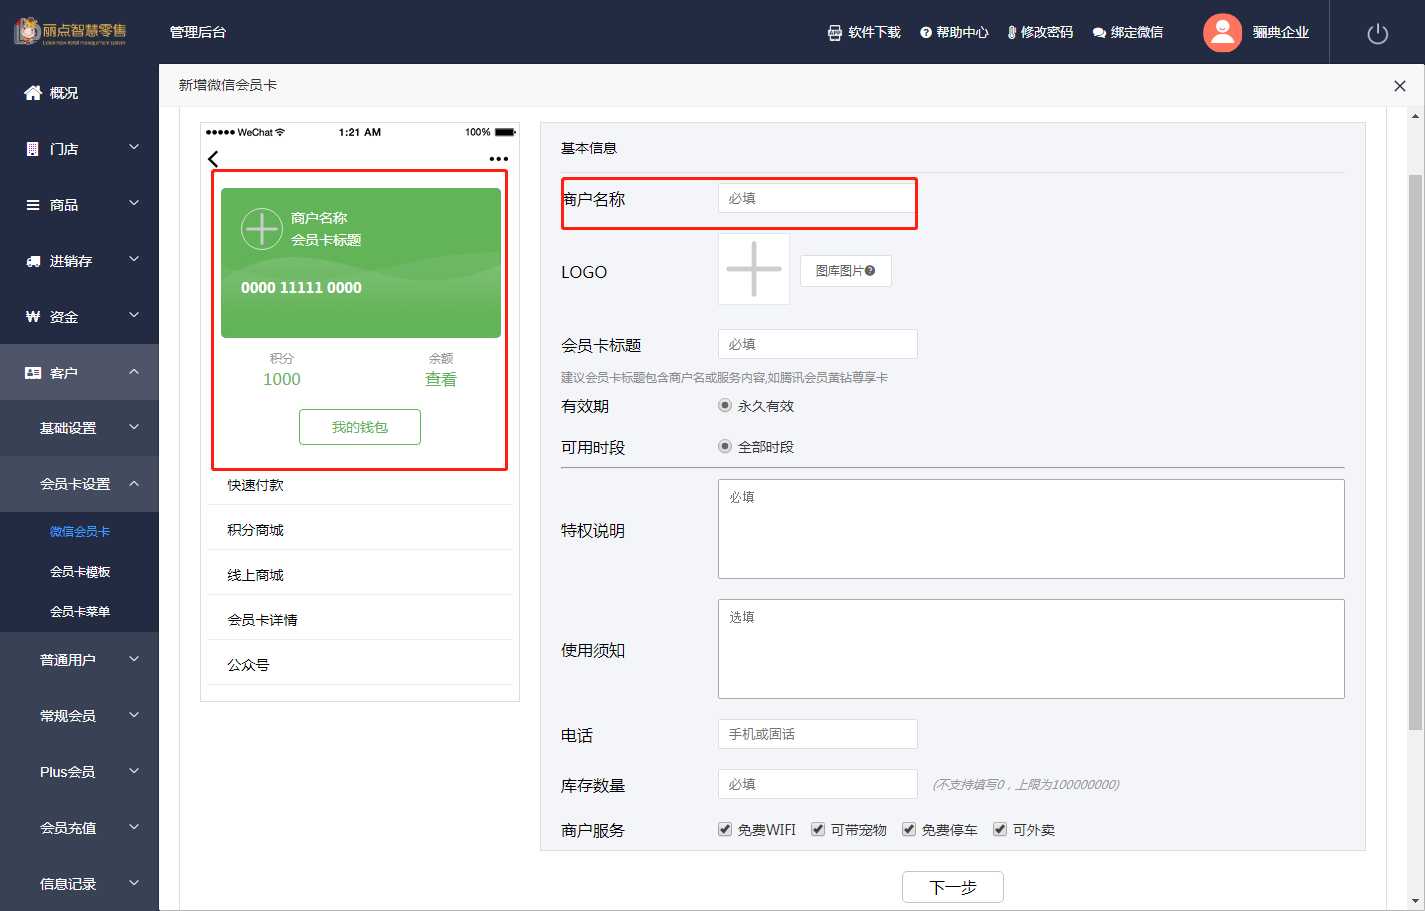Click the 进销存 truck icon
The height and width of the screenshot is (911, 1425).
pyautogui.click(x=33, y=261)
